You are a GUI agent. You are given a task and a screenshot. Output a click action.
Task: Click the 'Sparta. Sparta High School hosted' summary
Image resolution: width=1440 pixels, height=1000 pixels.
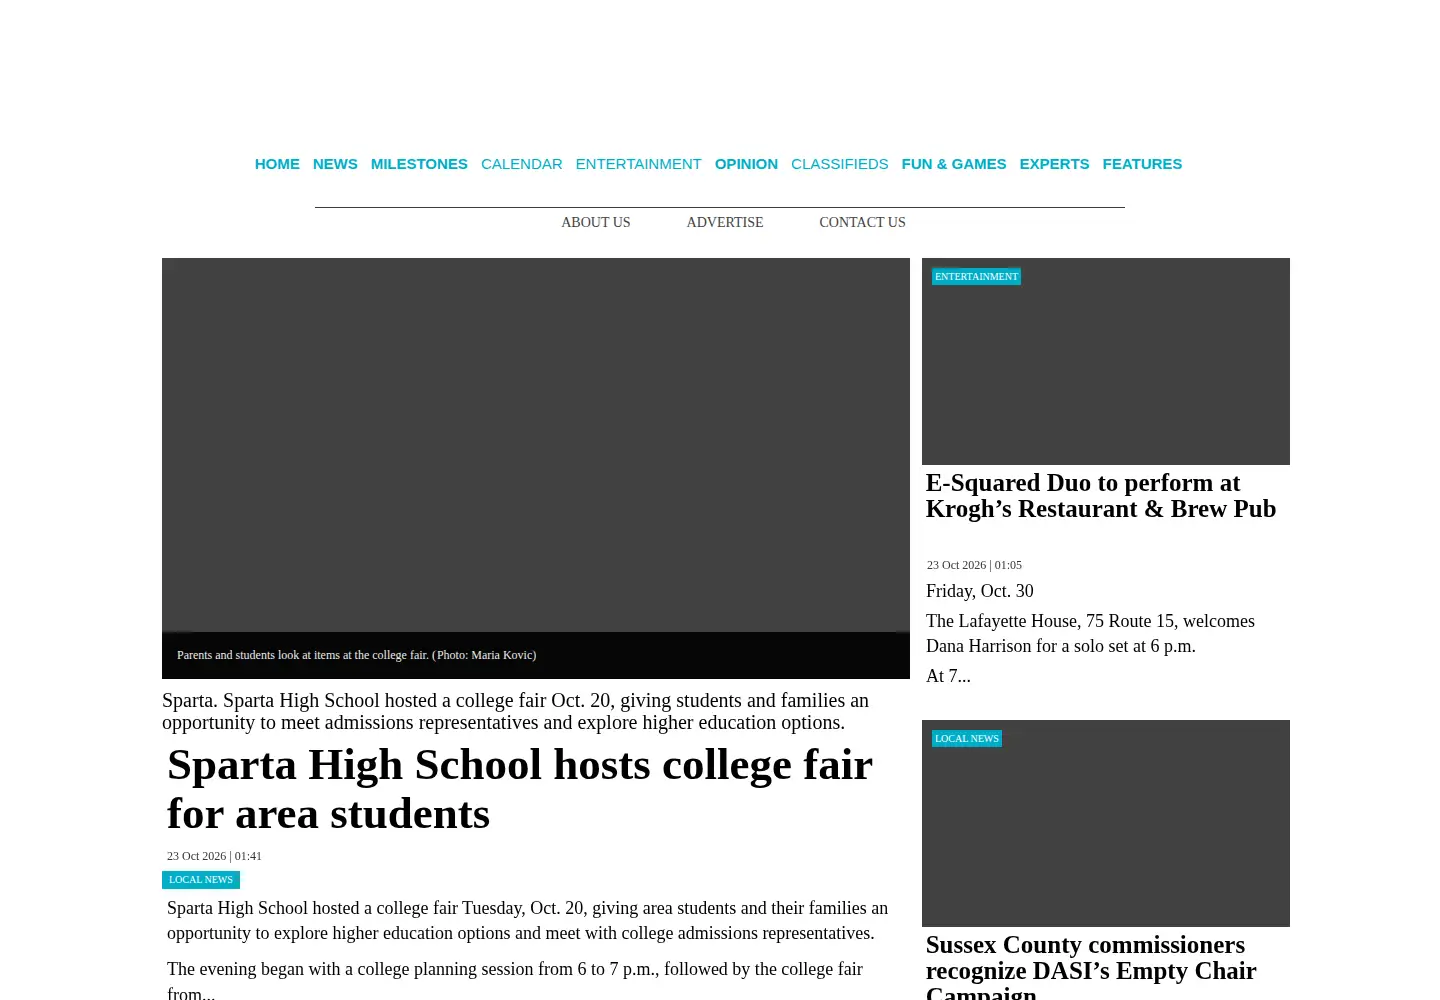pos(515,711)
